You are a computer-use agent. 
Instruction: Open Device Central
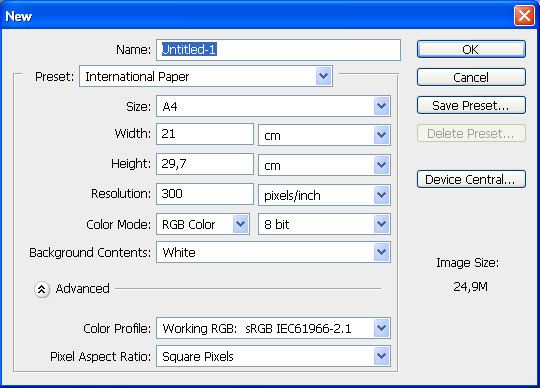(471, 179)
